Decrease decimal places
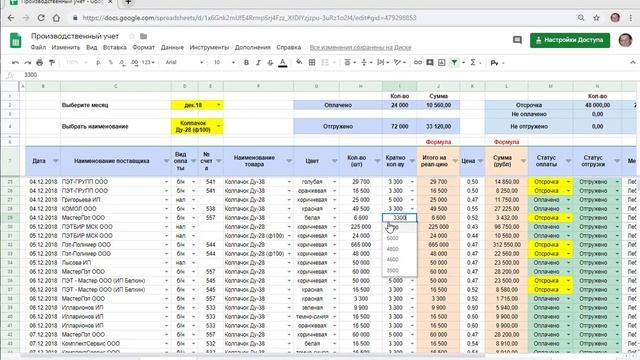The image size is (640, 360). click(x=122, y=62)
